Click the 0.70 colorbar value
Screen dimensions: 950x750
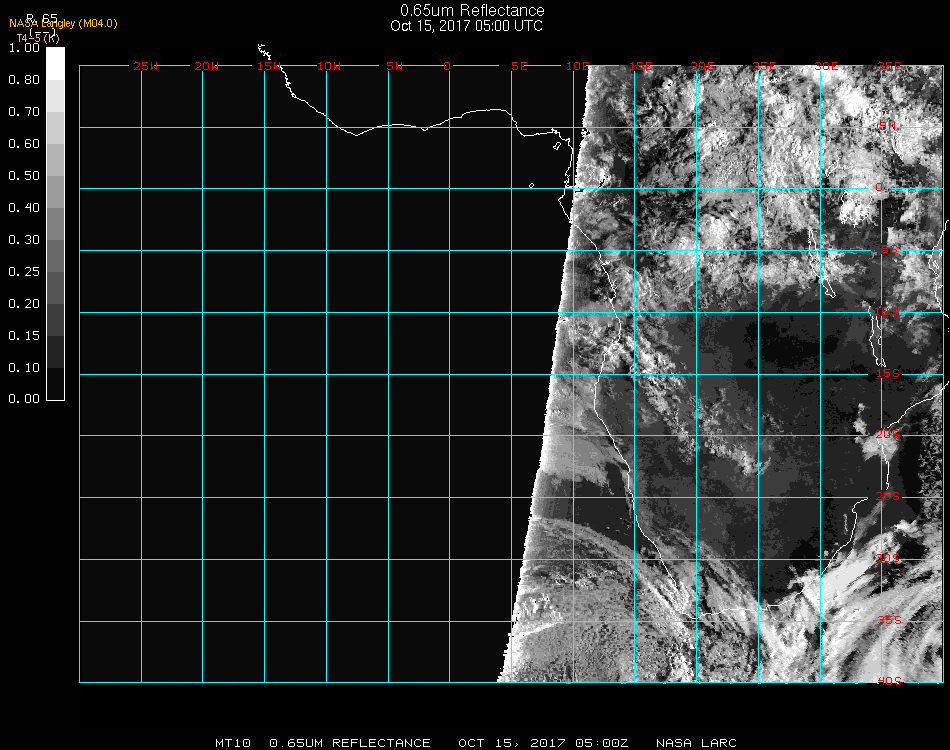24,112
